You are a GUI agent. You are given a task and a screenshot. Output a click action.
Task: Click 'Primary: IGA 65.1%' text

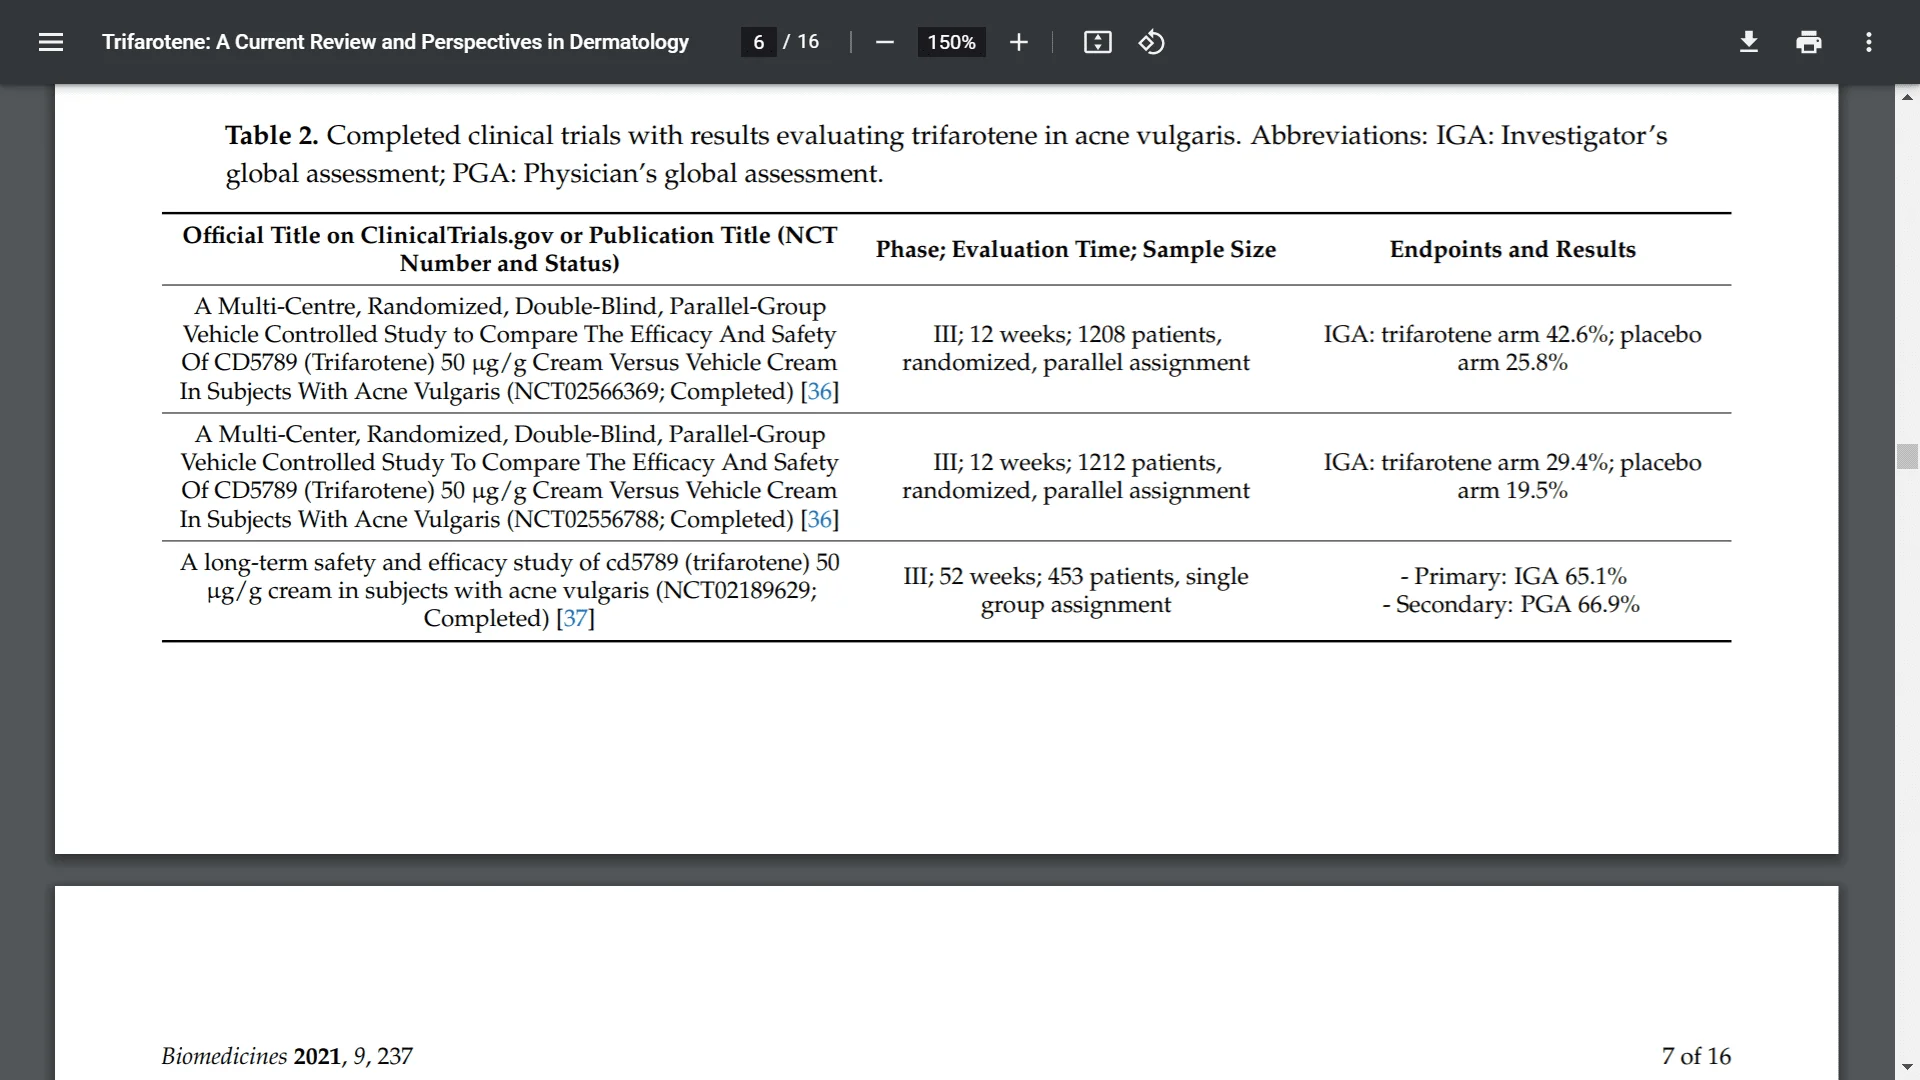click(x=1513, y=576)
